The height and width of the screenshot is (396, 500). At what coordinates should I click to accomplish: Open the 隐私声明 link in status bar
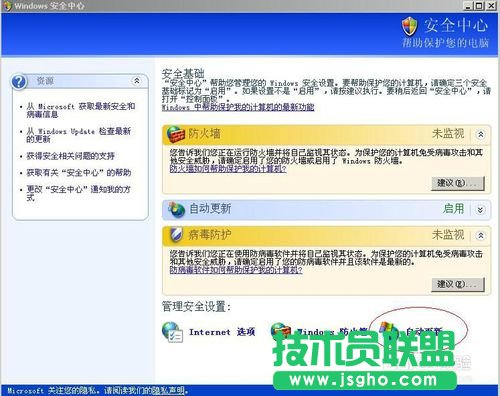click(x=168, y=391)
